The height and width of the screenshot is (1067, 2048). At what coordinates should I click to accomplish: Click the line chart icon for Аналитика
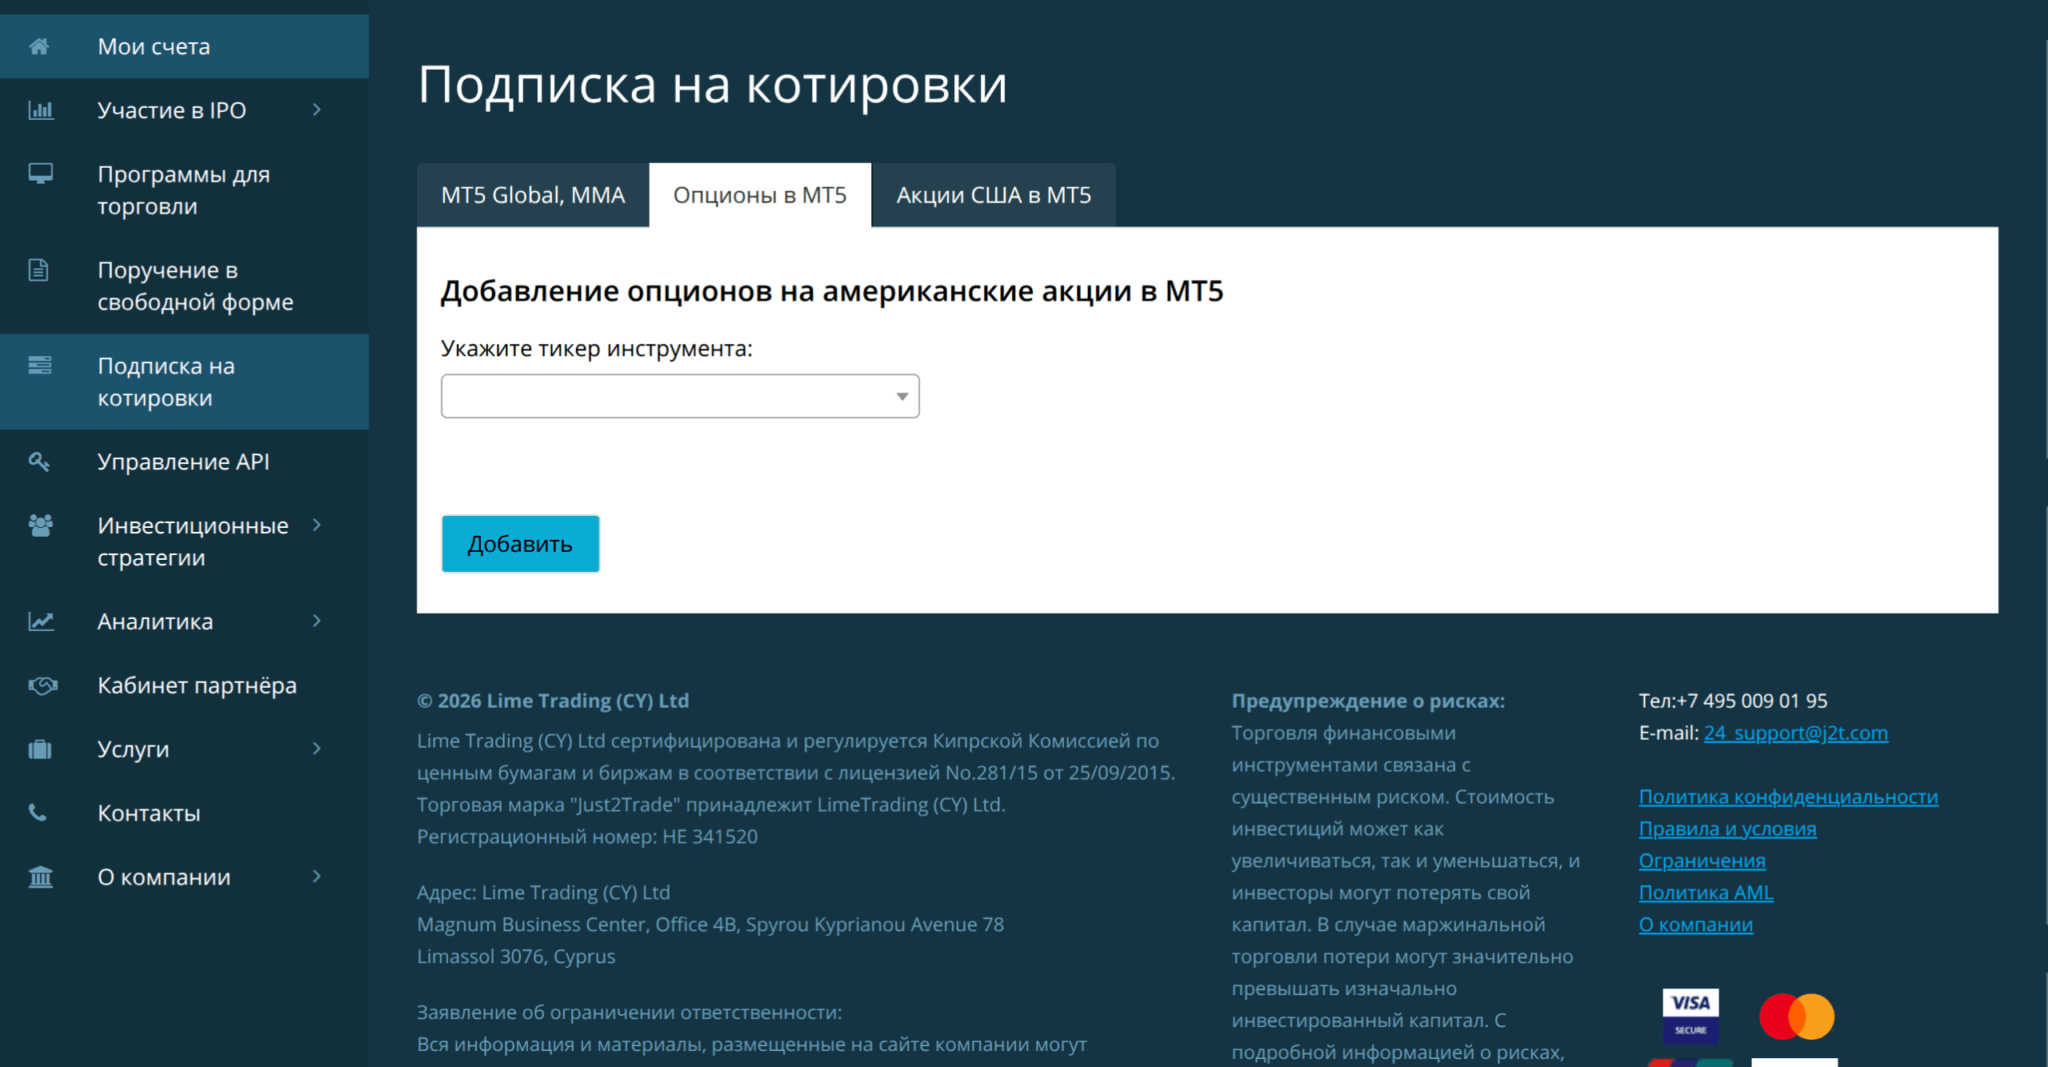tap(40, 621)
